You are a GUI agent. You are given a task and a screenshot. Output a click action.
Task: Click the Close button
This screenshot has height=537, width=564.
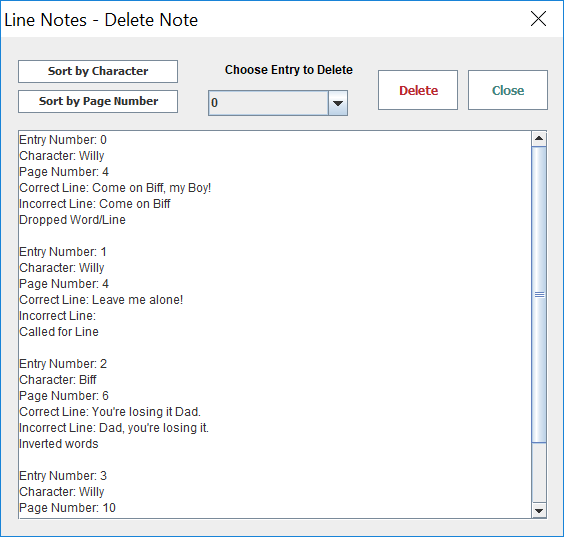(x=508, y=90)
